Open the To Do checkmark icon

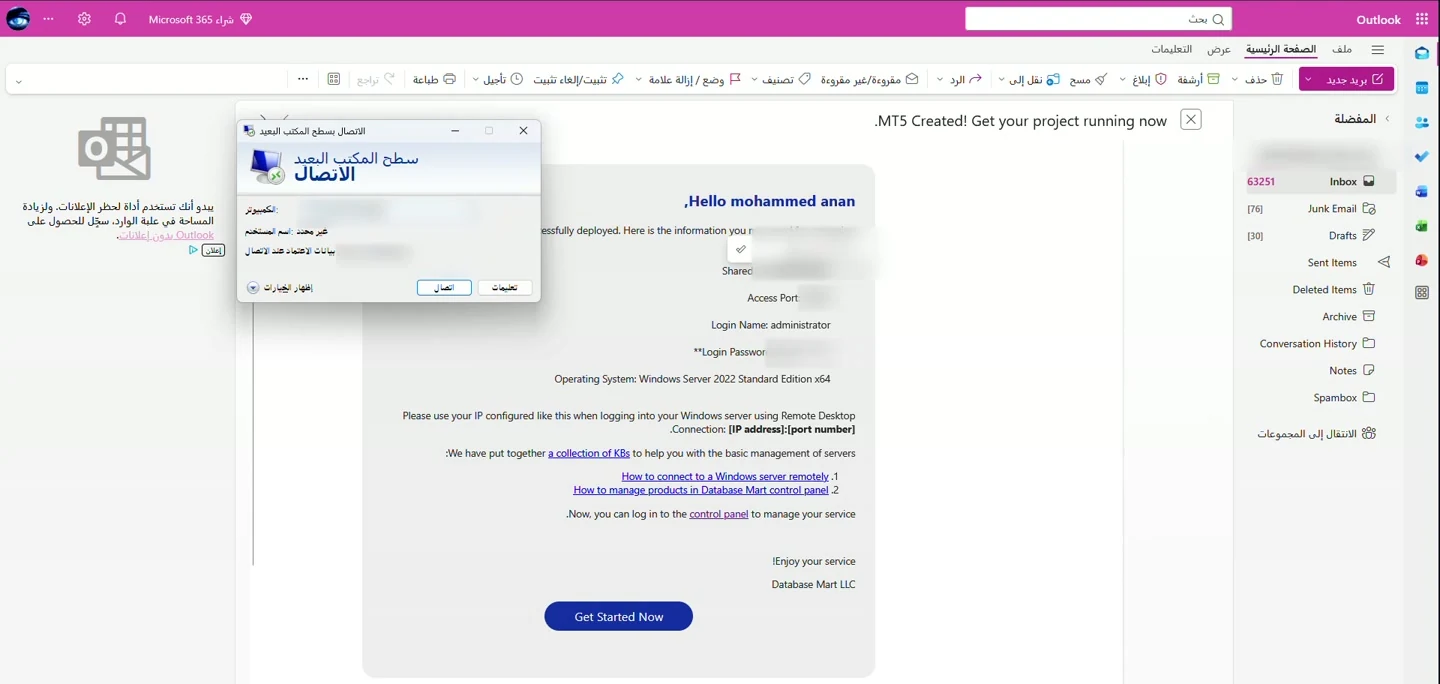pos(1422,157)
